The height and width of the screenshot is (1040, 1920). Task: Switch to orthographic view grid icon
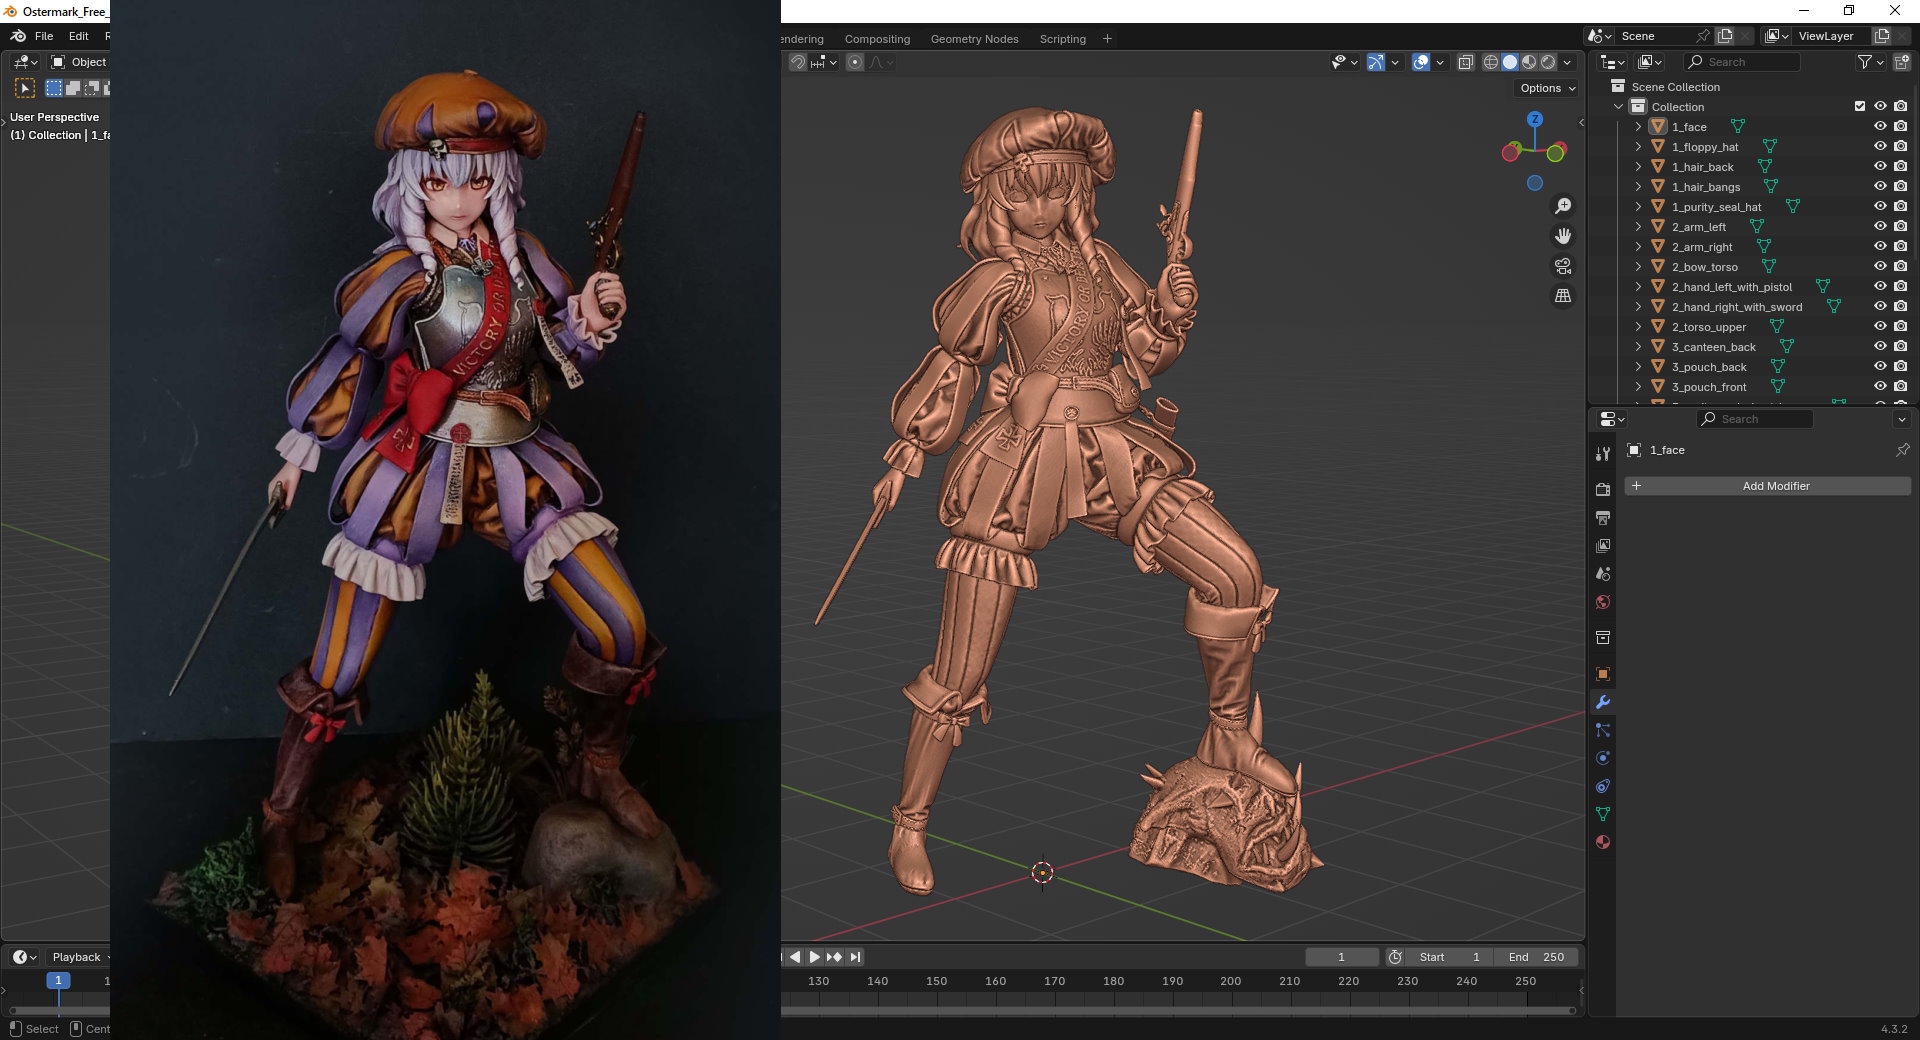pyautogui.click(x=1563, y=296)
